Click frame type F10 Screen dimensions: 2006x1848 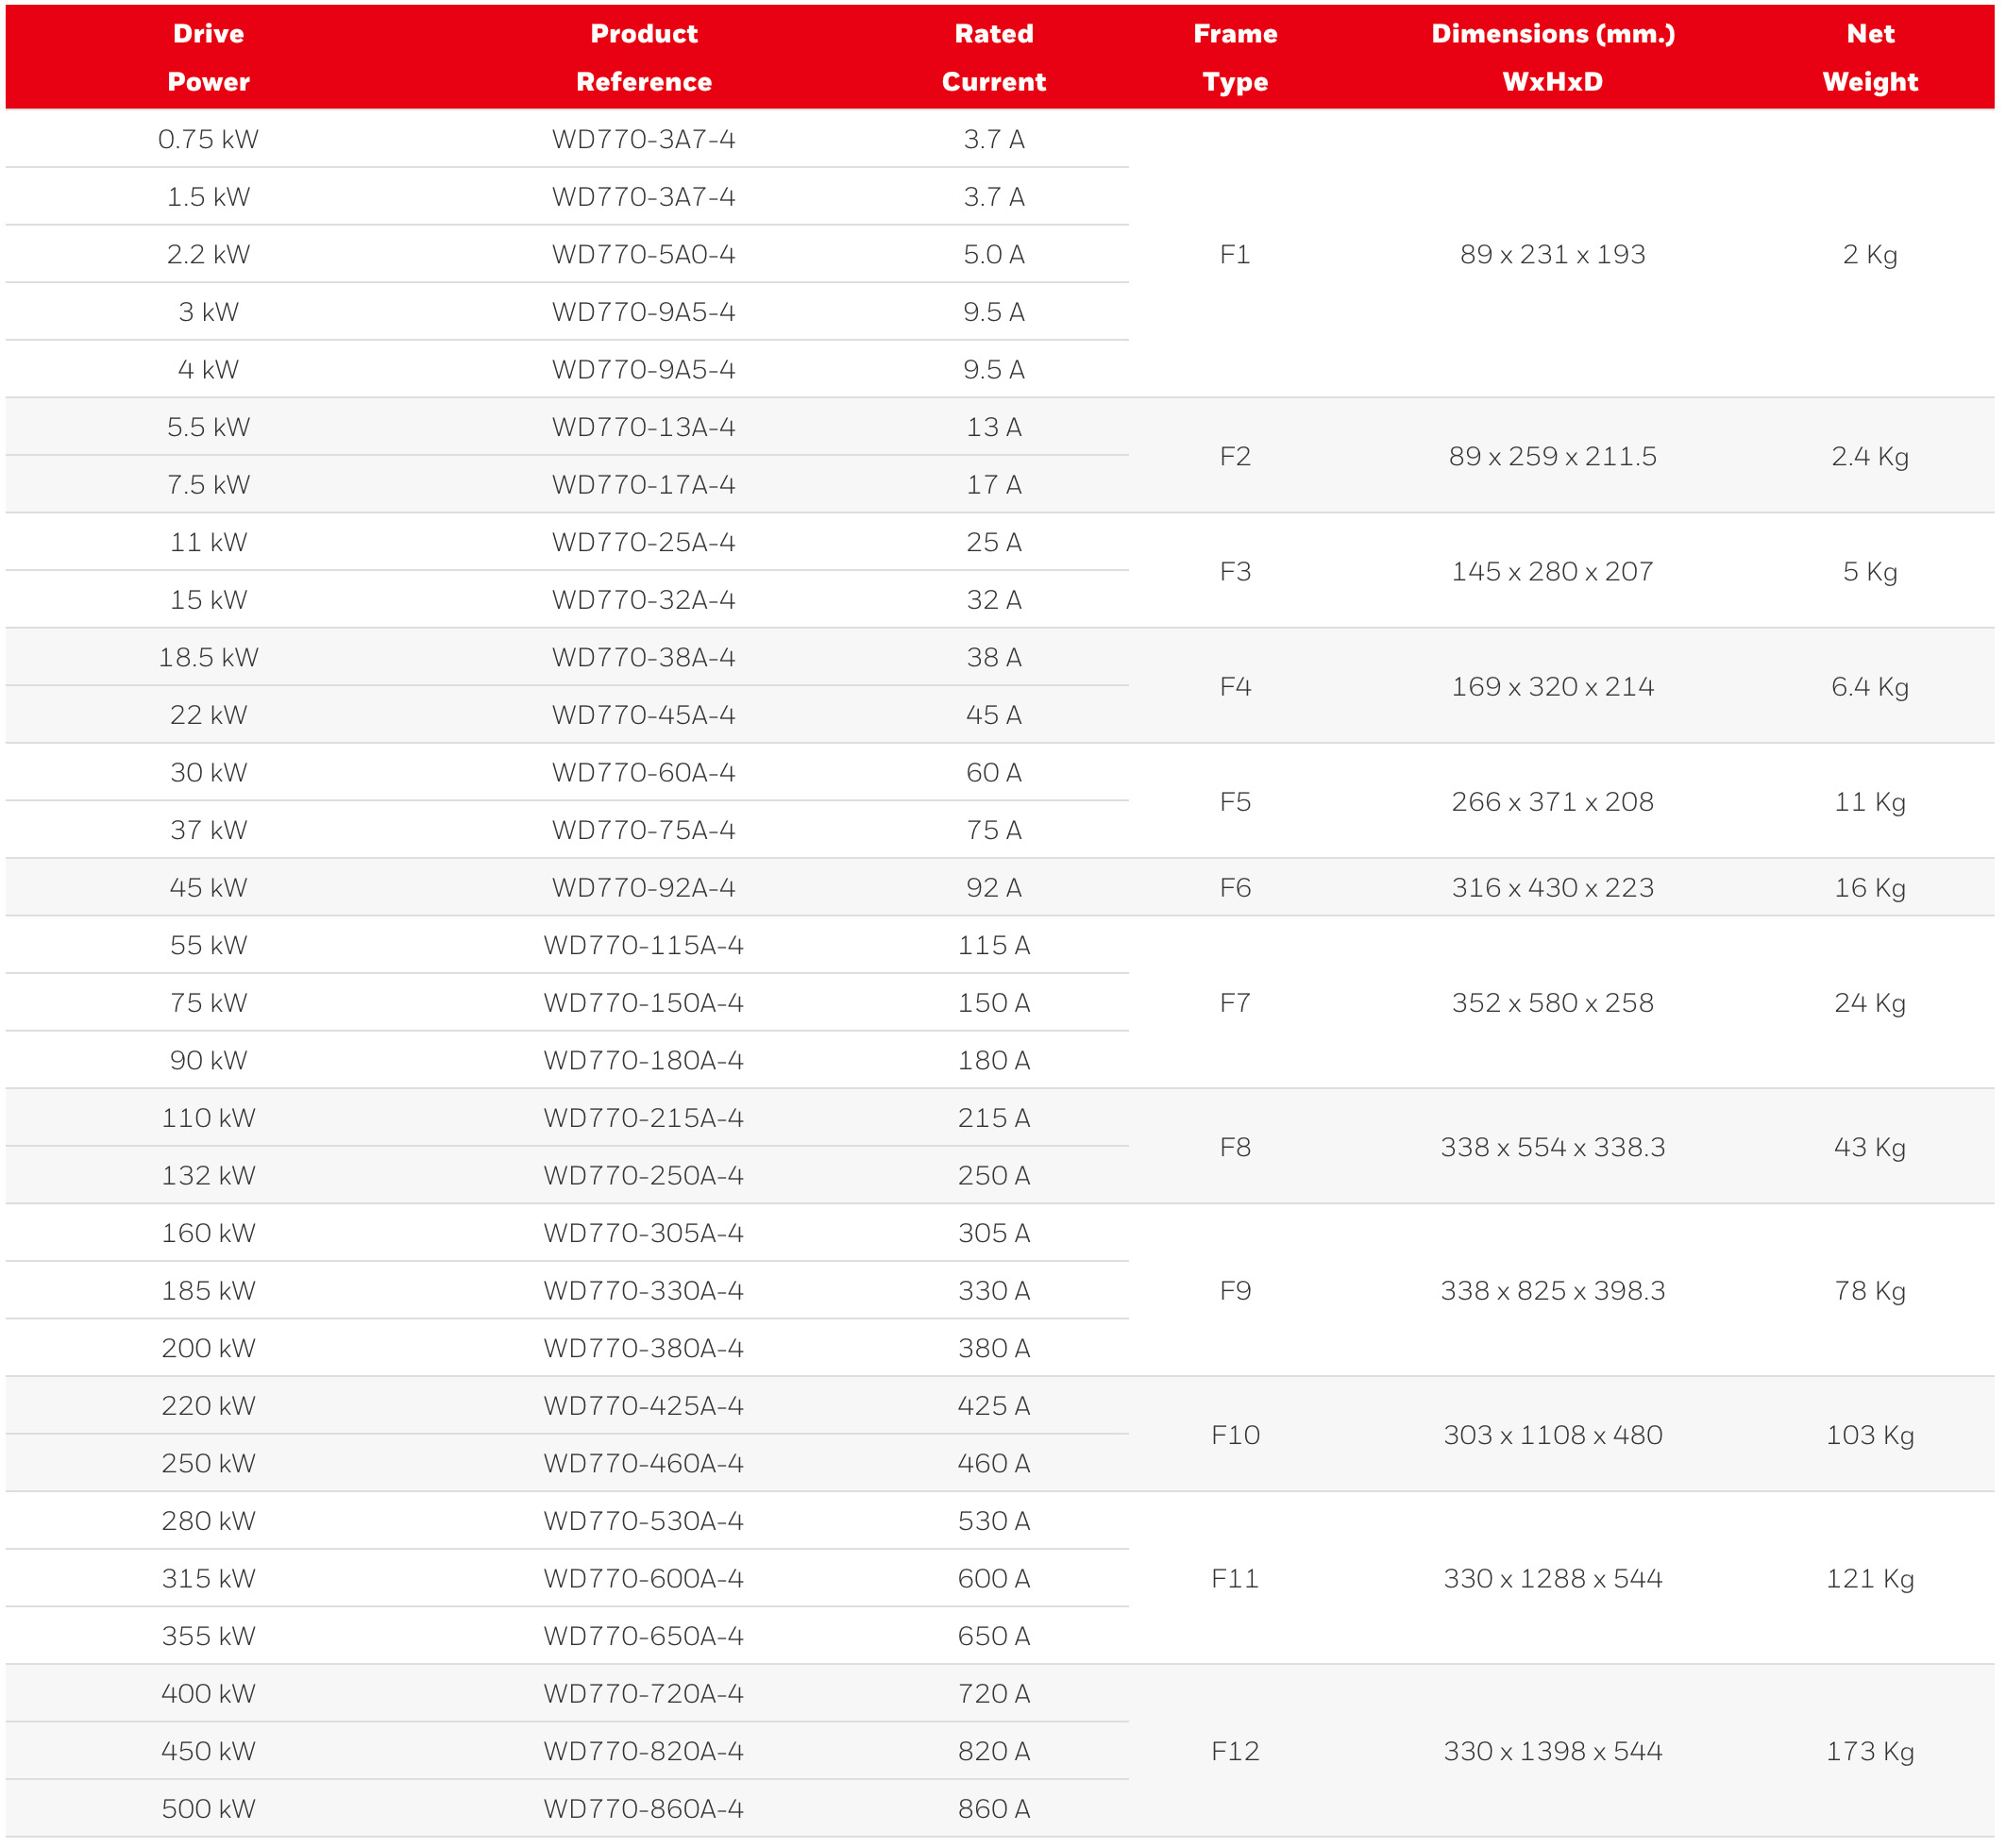[x=1235, y=1435]
